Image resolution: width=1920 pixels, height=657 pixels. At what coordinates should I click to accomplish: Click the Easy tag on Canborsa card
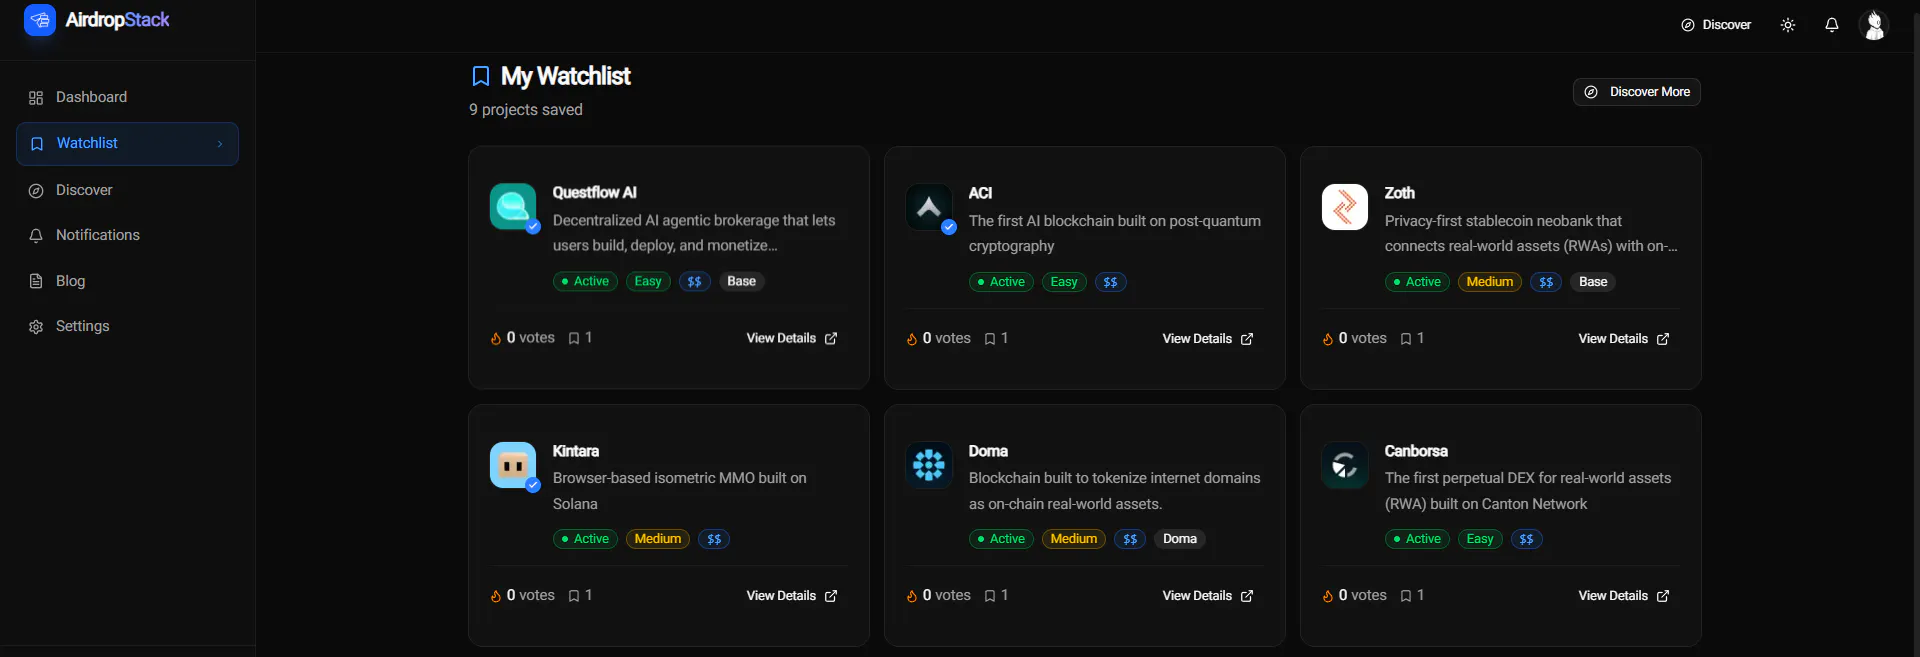pos(1480,539)
